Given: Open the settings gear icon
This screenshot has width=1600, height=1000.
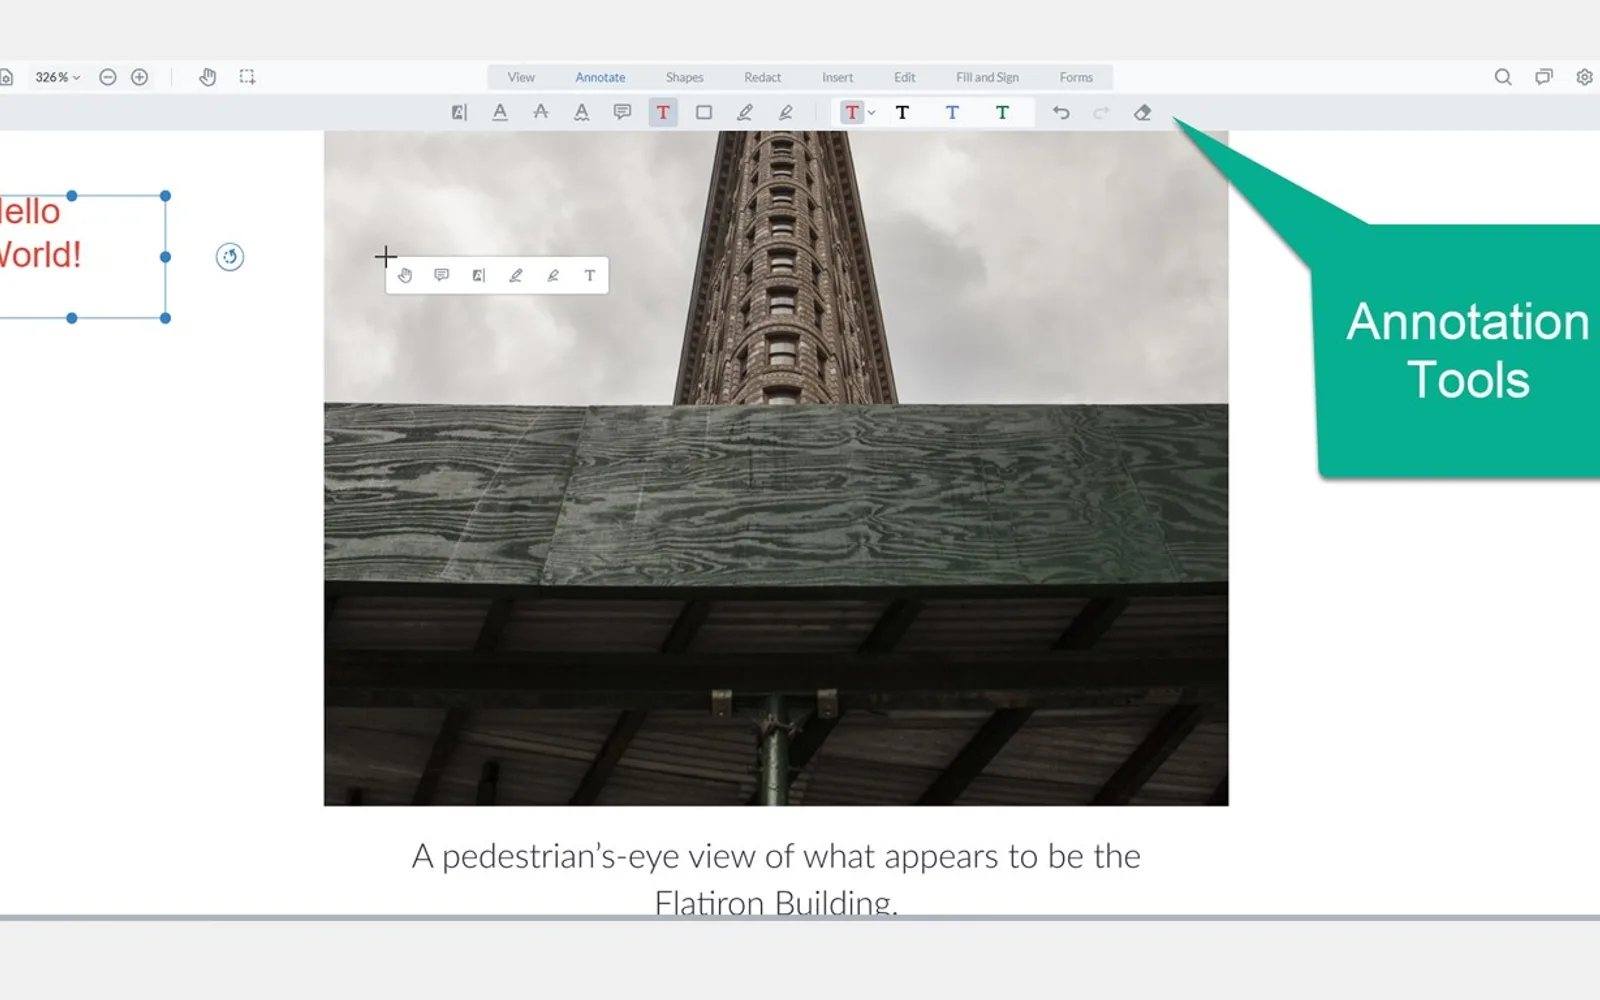Looking at the screenshot, I should click(1585, 77).
